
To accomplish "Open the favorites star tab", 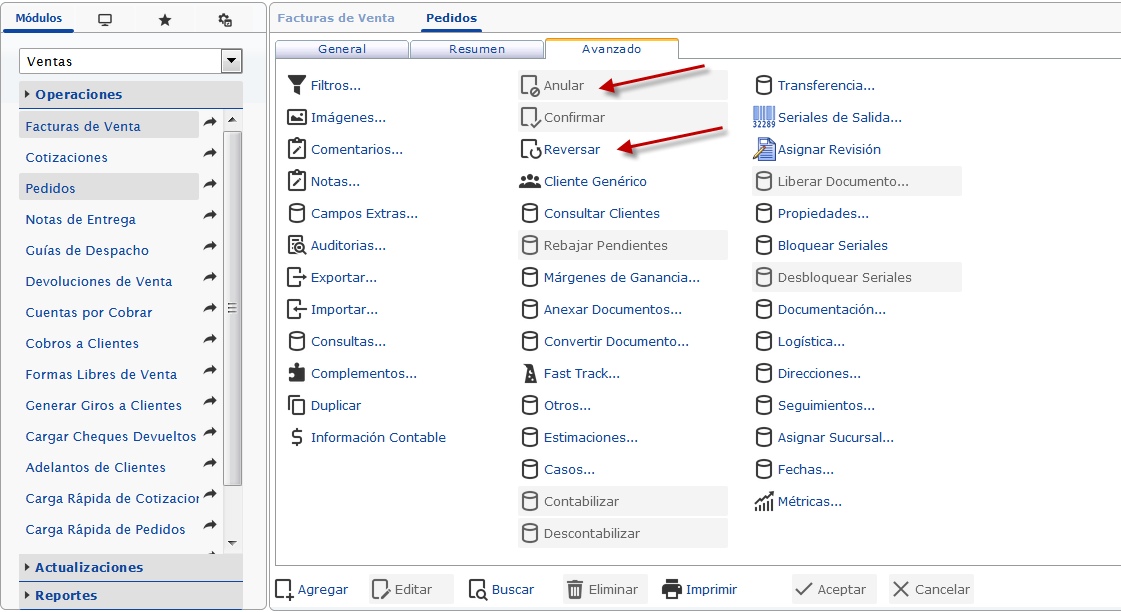I will tap(164, 20).
